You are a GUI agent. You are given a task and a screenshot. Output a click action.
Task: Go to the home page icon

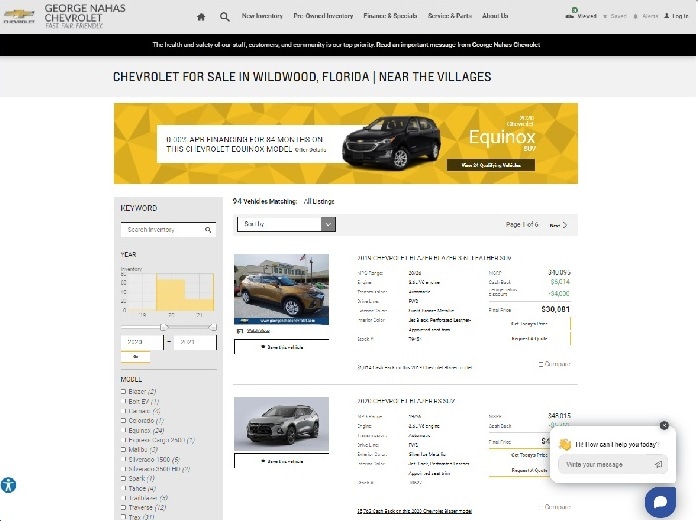[201, 17]
